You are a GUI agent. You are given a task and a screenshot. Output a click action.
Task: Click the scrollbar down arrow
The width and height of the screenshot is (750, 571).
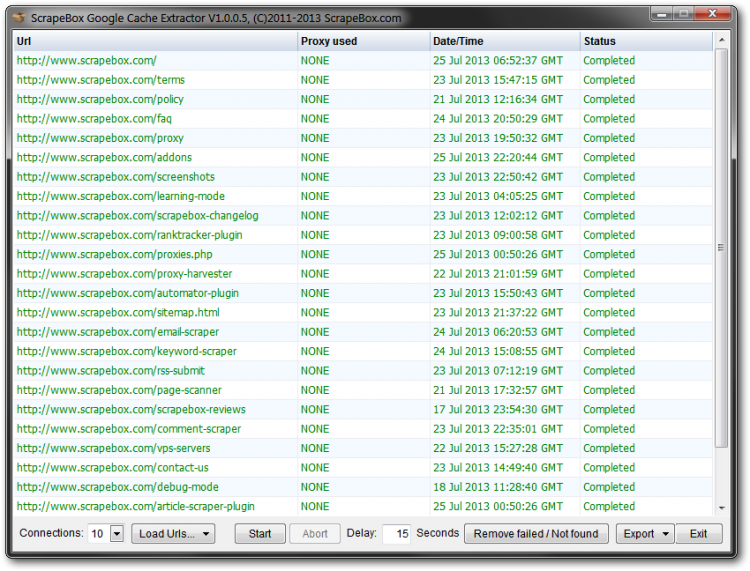pyautogui.click(x=721, y=508)
